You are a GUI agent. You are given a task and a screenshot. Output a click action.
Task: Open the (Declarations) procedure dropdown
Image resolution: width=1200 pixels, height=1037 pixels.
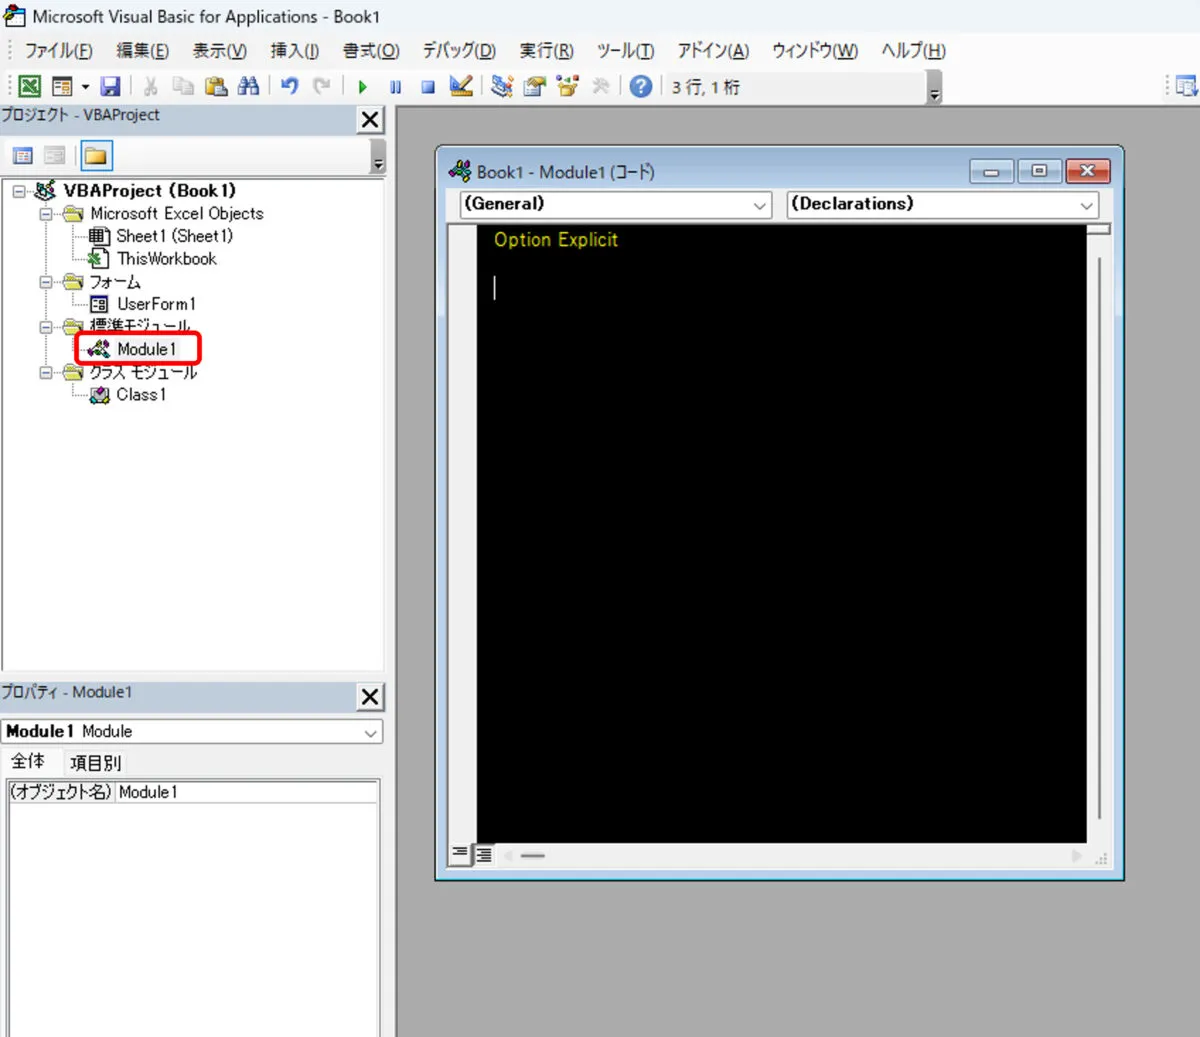point(942,205)
